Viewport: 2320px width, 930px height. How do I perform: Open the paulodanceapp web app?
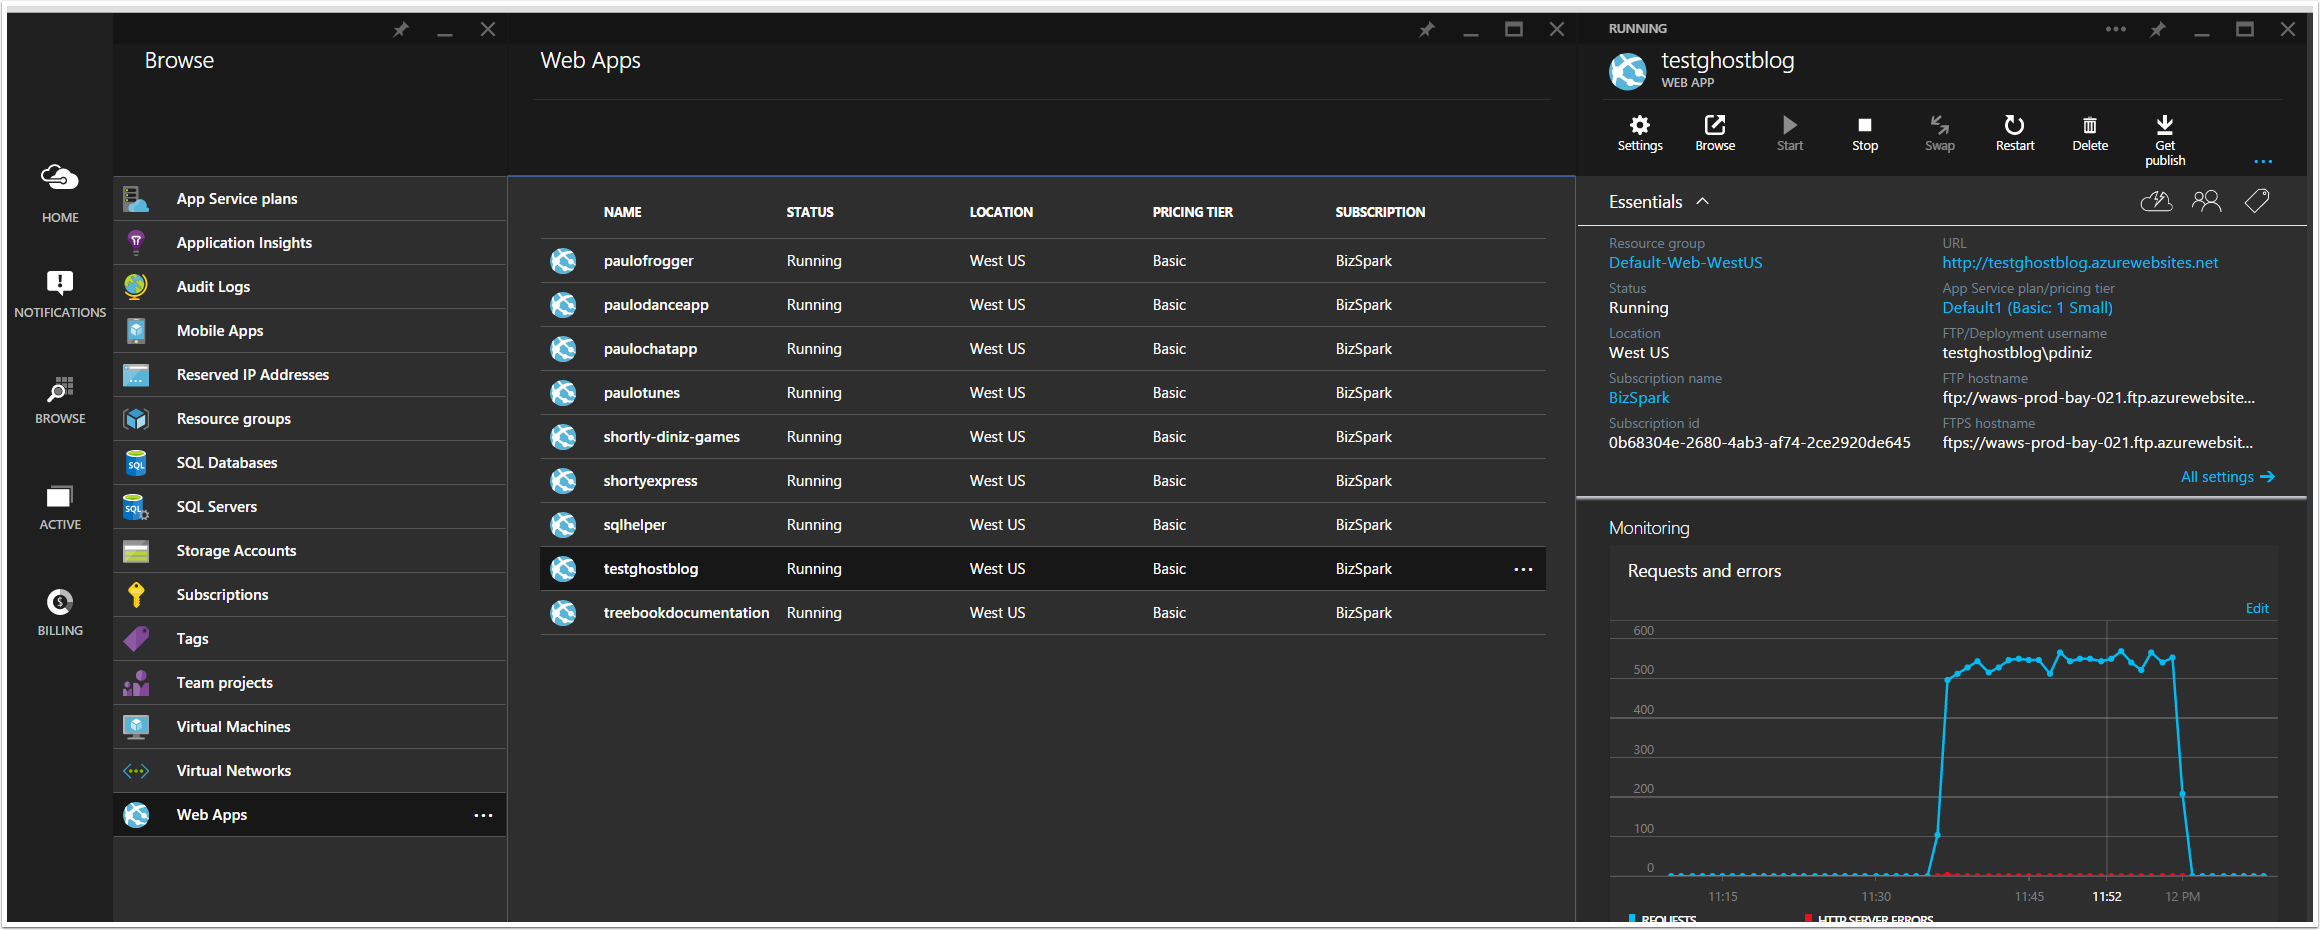(1043, 305)
